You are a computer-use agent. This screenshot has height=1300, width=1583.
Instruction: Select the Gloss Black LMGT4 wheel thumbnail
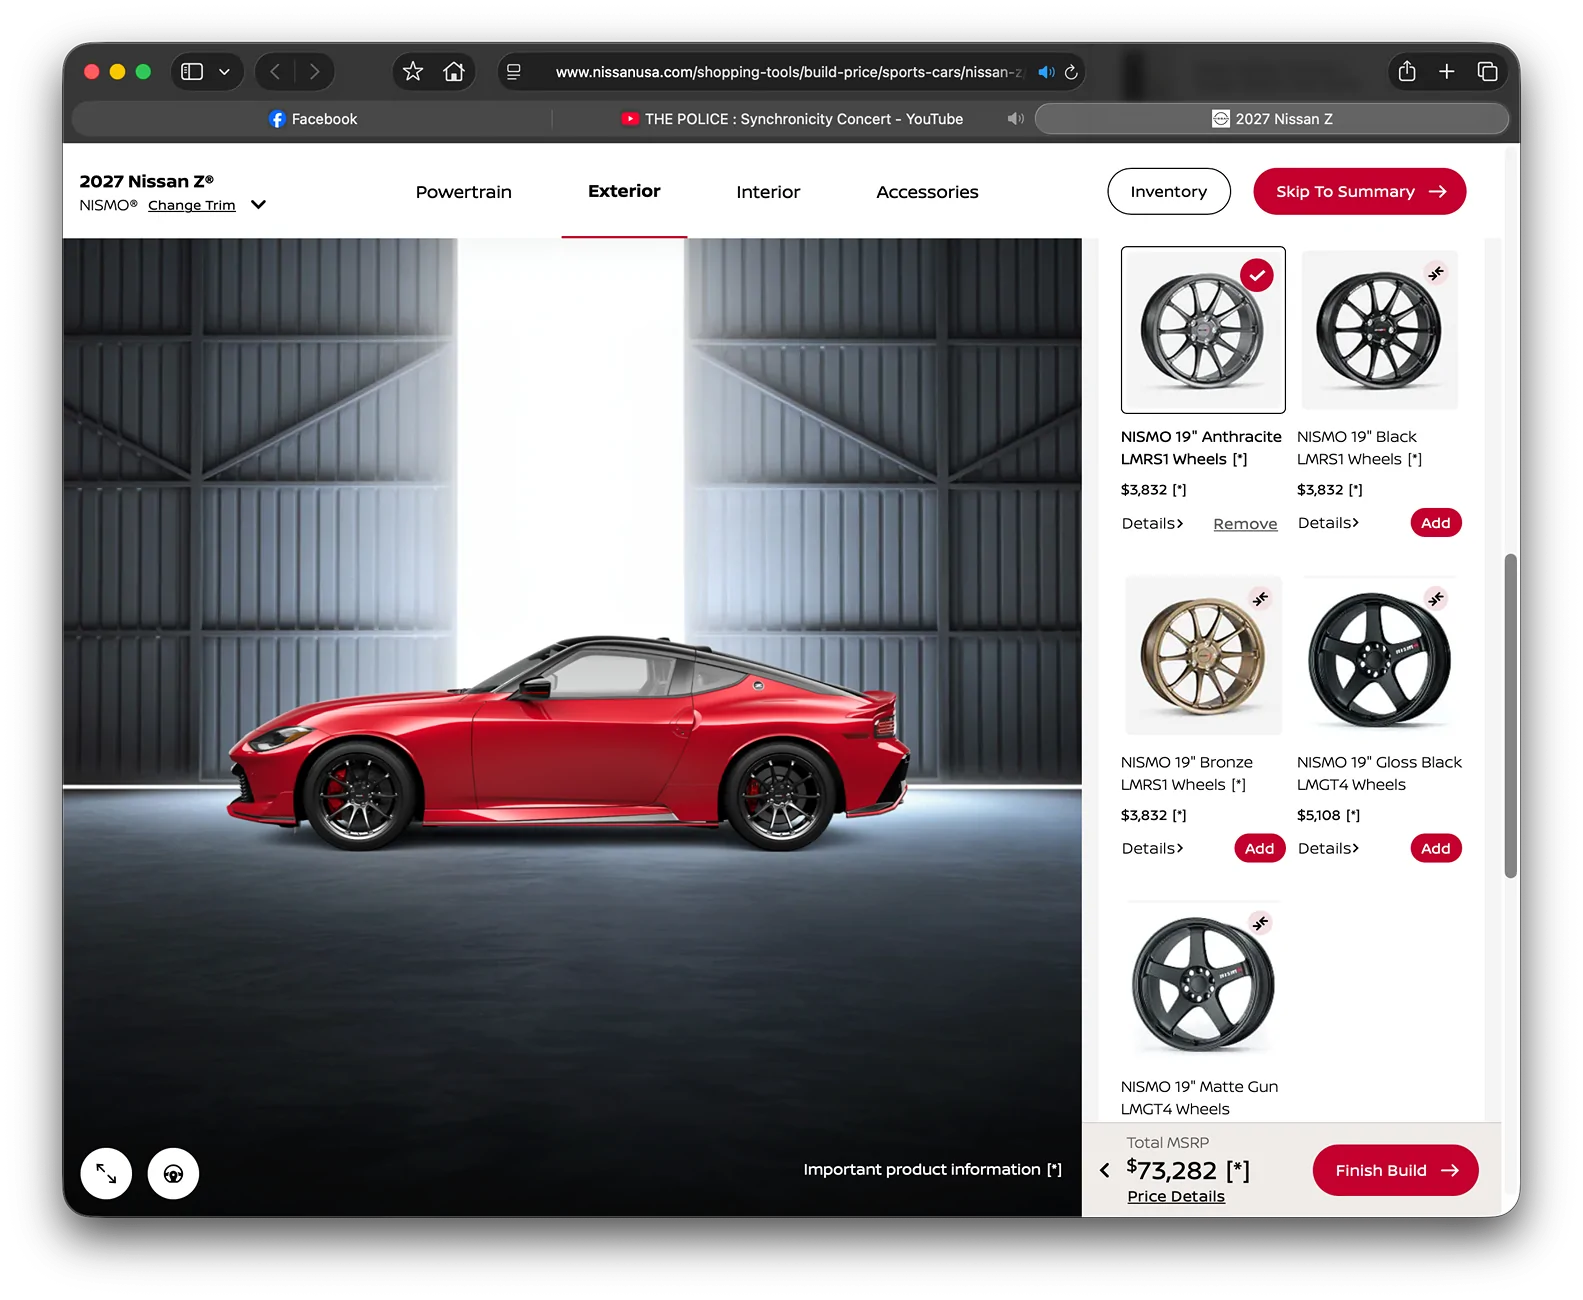1379,657
